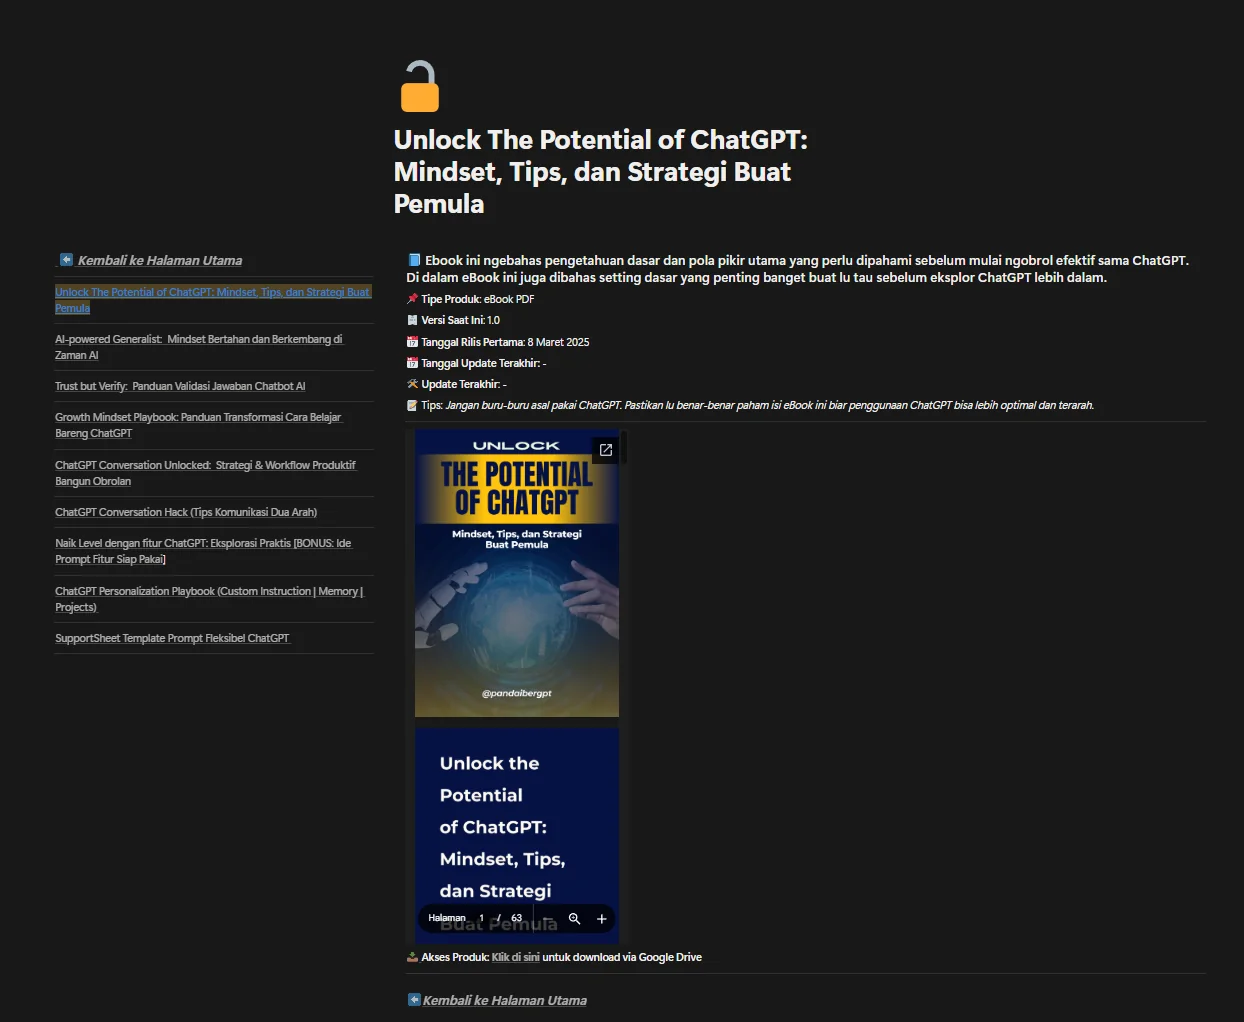Click the back arrow icon beside the bottom Kembali link

point(414,1000)
